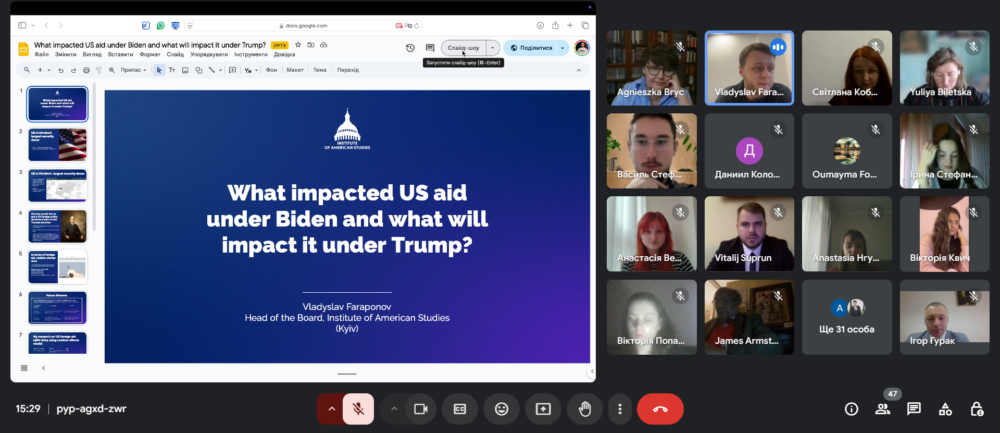Open the Вставити menu in Slides
Image resolution: width=1000 pixels, height=433 pixels.
(120, 55)
